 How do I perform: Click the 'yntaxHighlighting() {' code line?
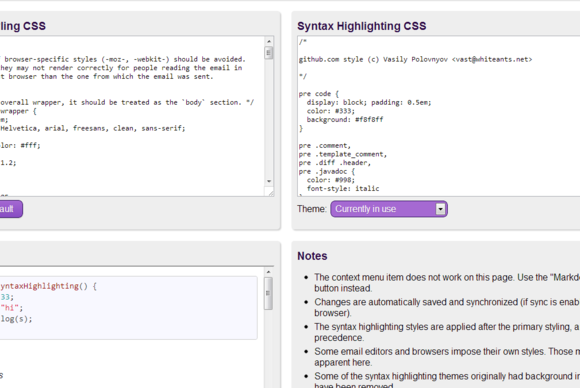pyautogui.click(x=48, y=286)
